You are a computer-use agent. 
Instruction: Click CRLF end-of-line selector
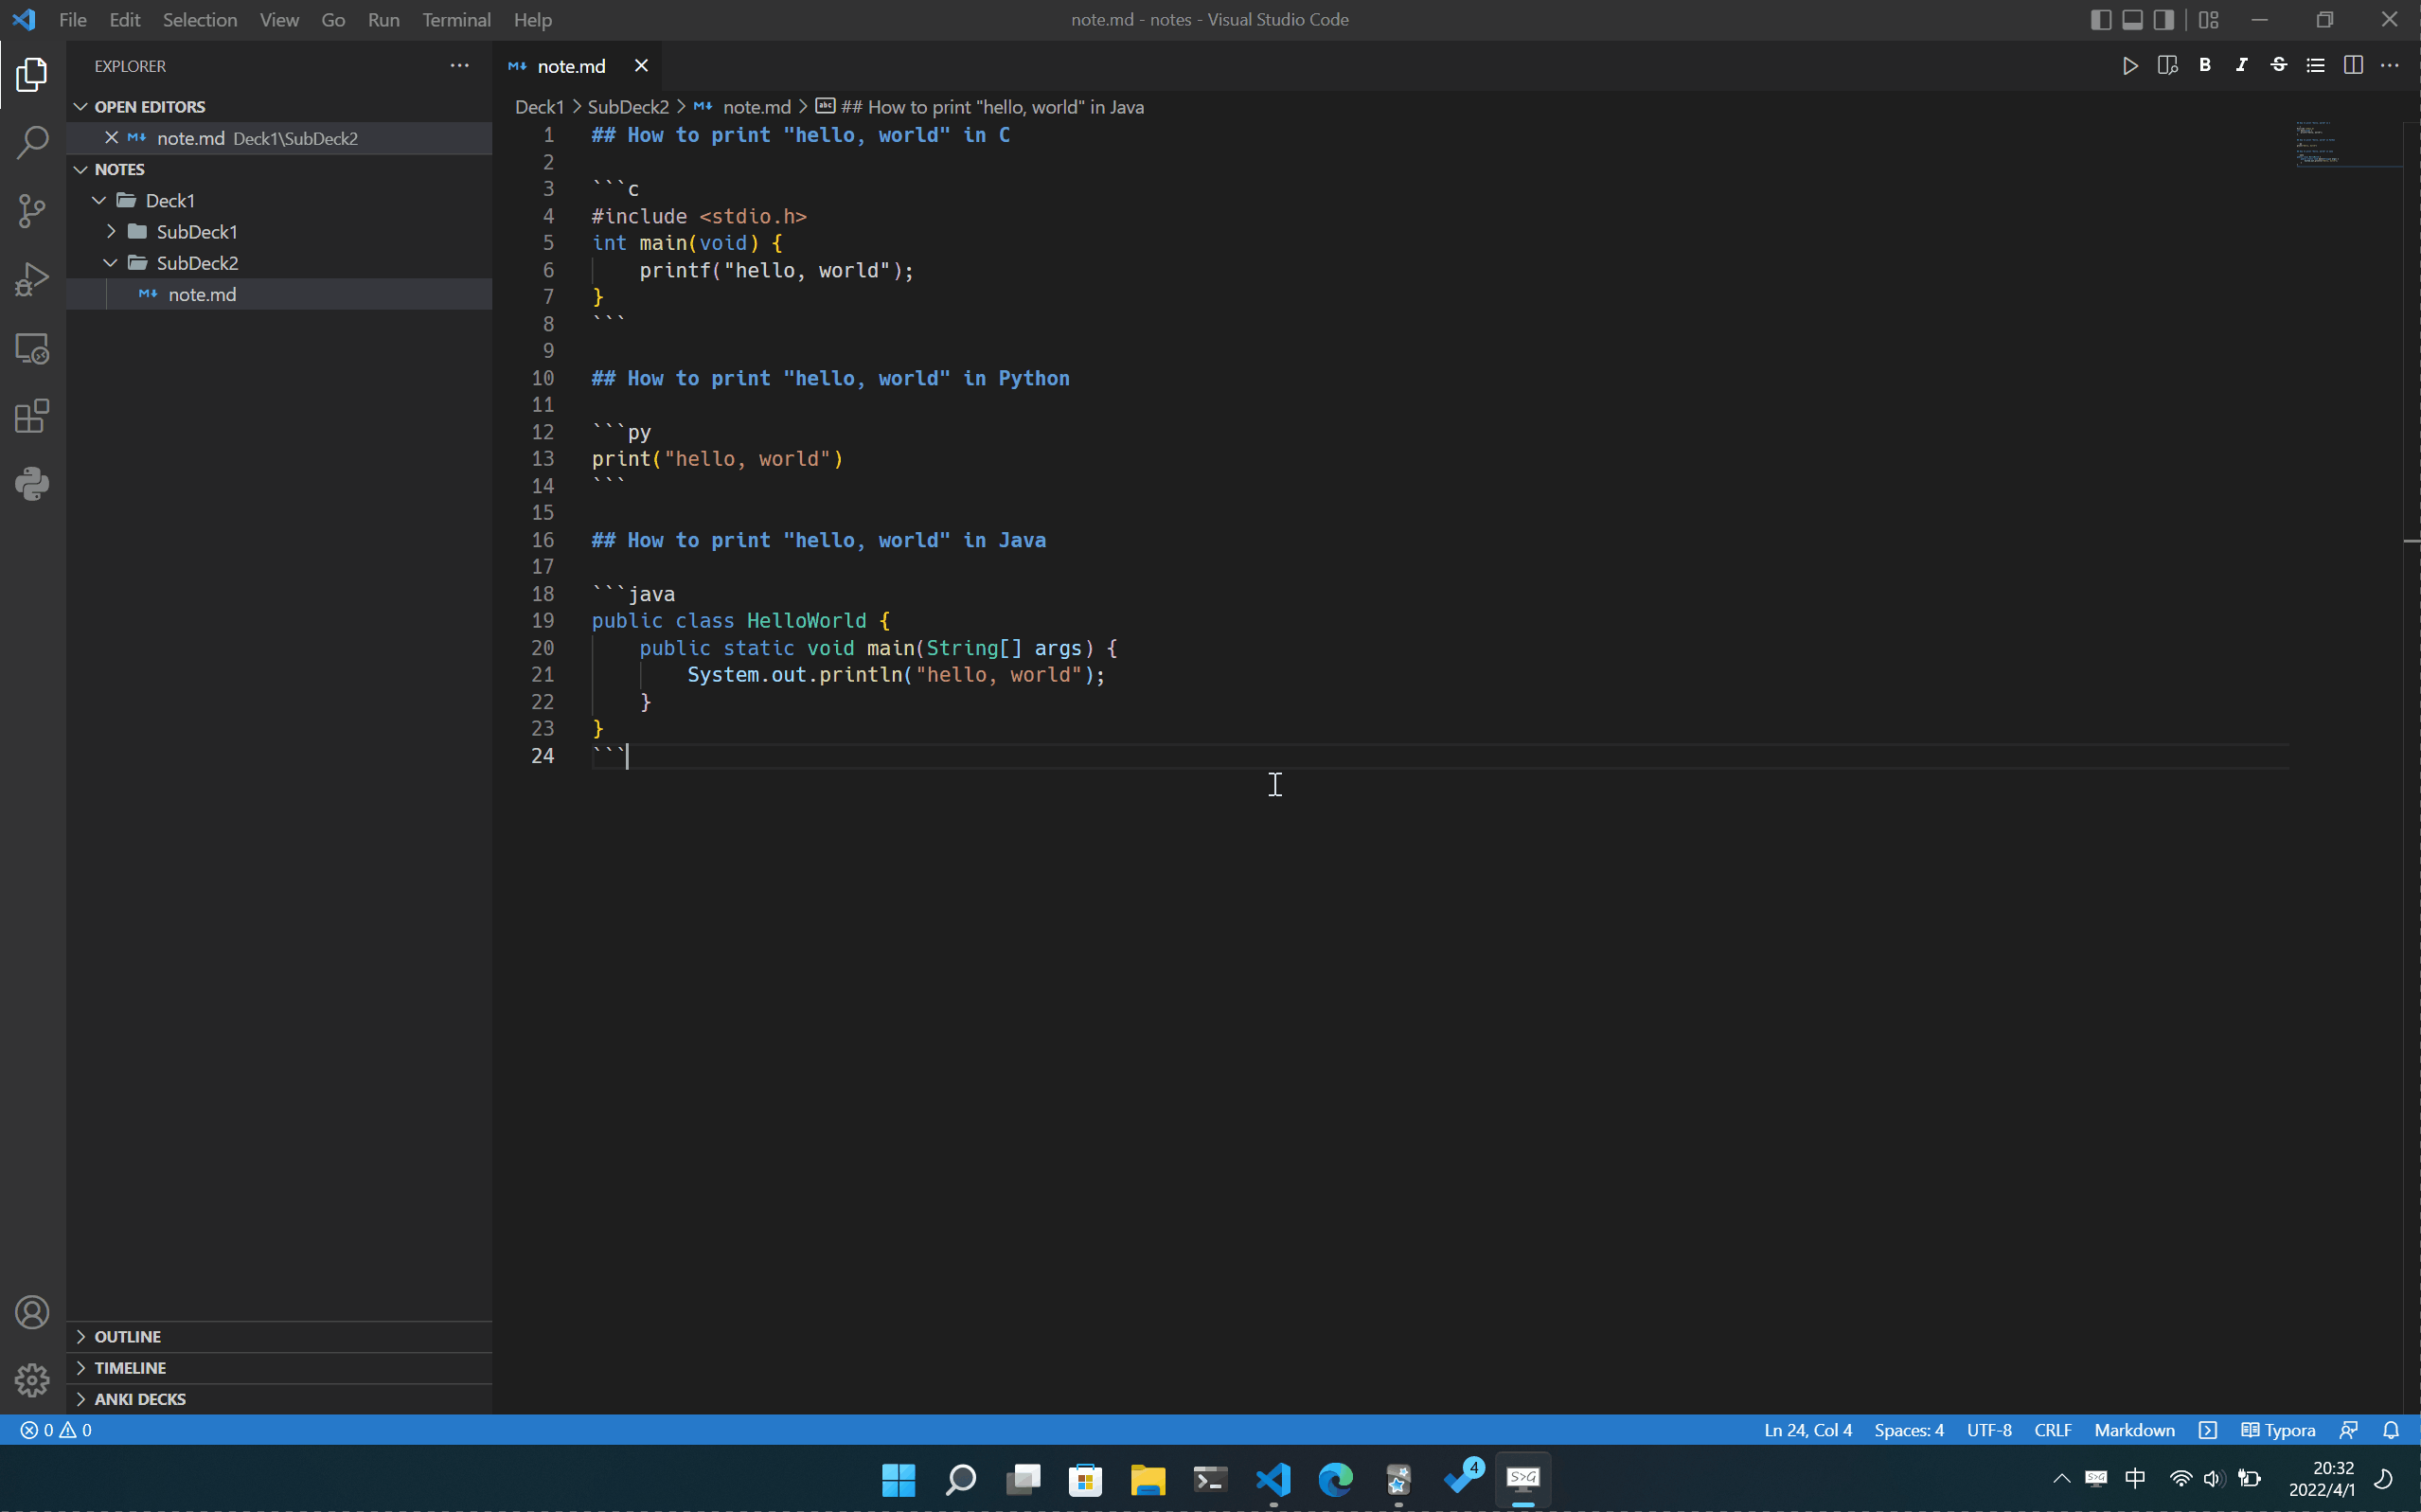pyautogui.click(x=2052, y=1430)
